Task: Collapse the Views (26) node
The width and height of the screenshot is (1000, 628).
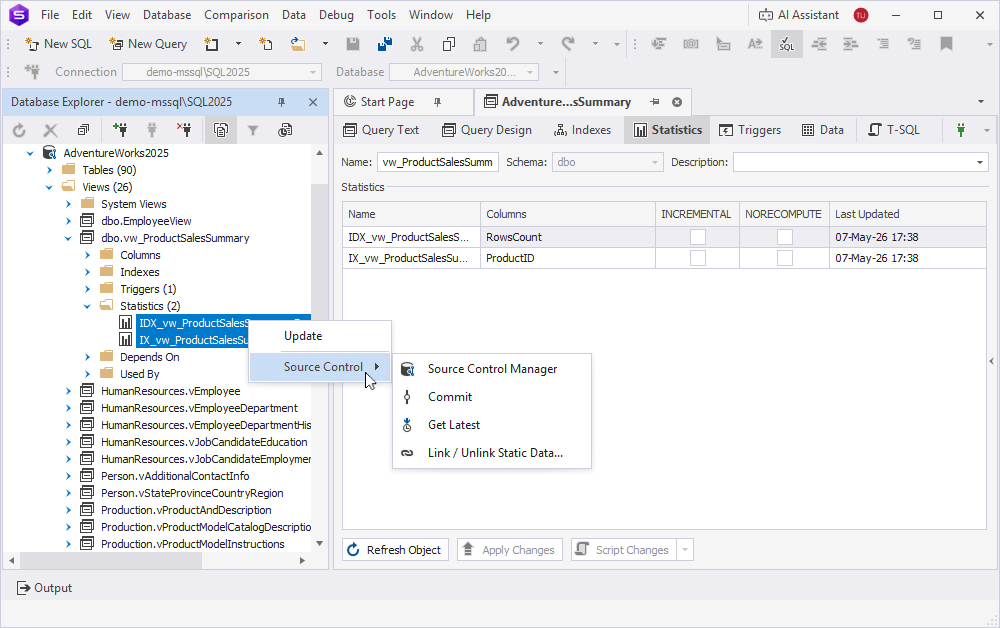Action: 49,187
